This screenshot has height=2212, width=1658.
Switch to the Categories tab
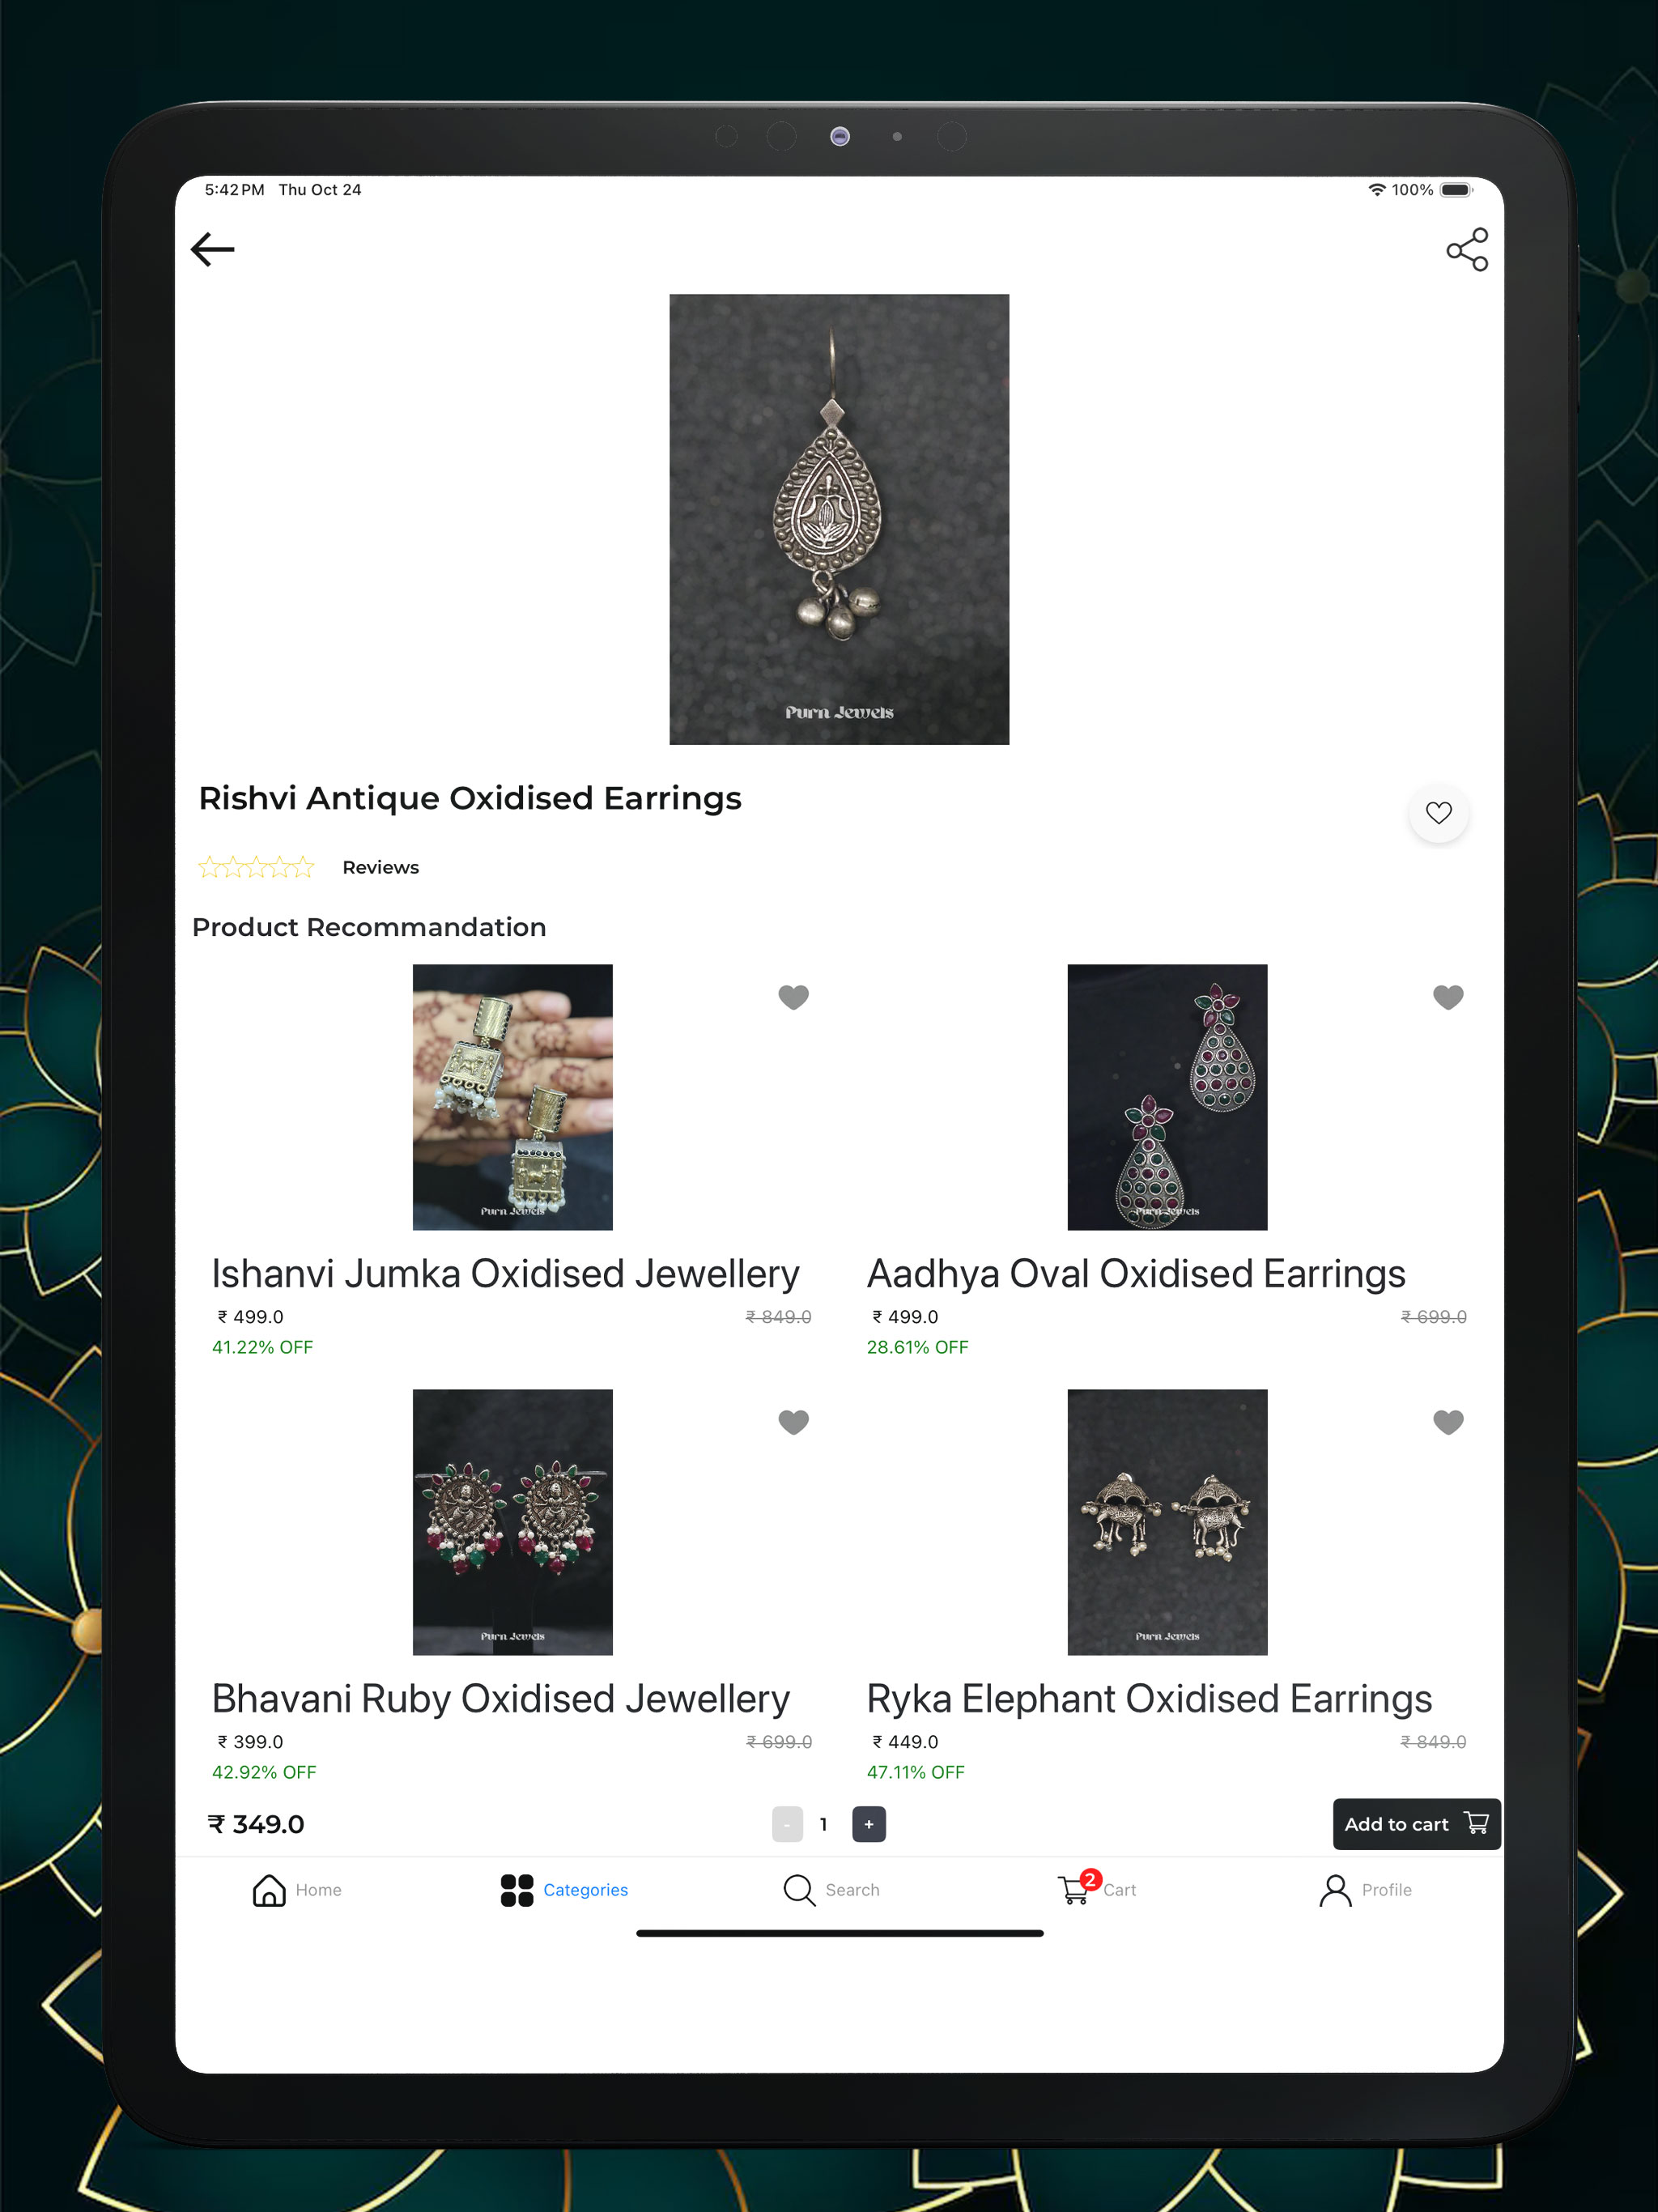click(x=564, y=1890)
